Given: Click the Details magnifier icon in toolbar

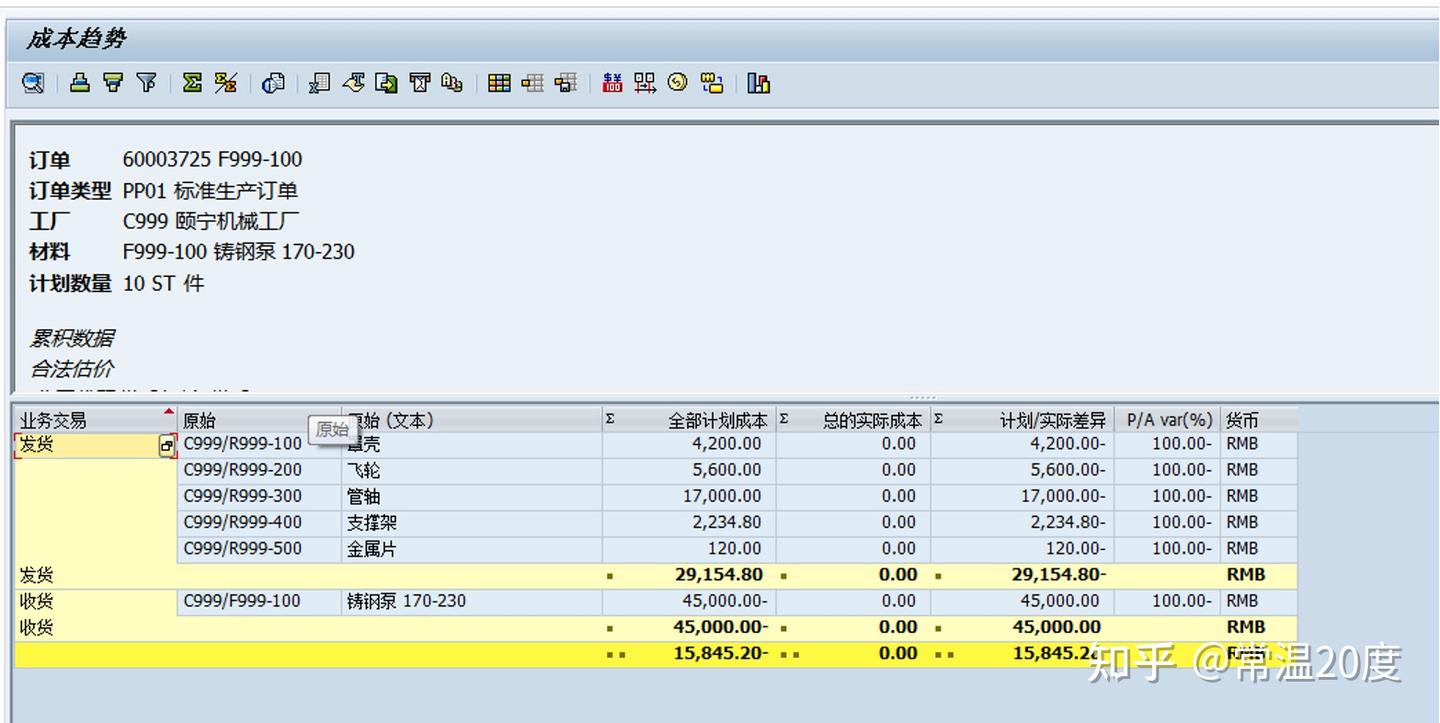Looking at the screenshot, I should tap(33, 84).
